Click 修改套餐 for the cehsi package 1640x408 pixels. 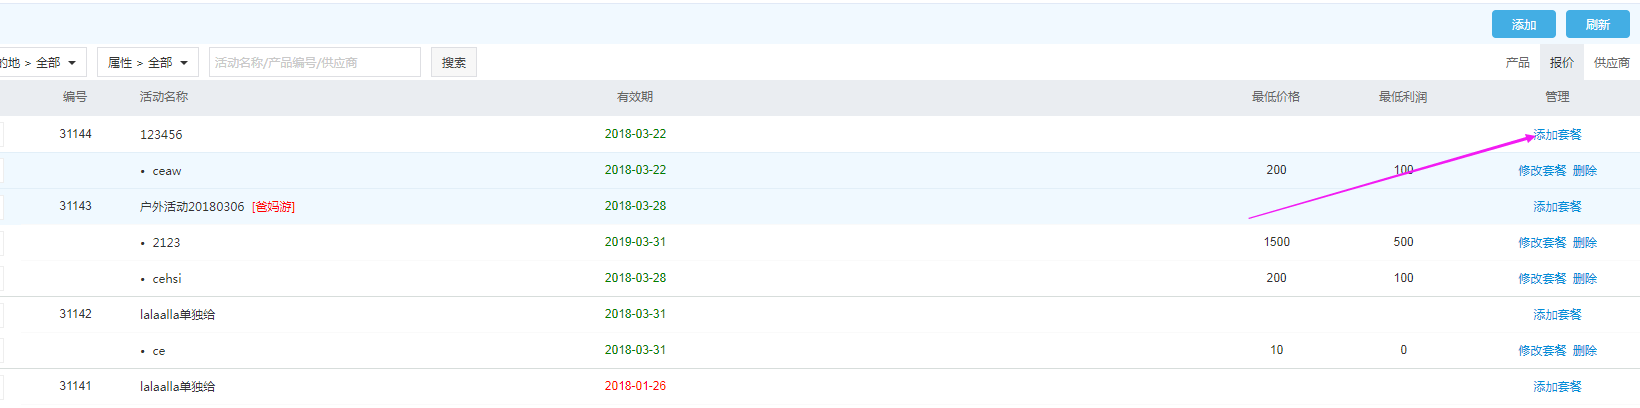1542,278
